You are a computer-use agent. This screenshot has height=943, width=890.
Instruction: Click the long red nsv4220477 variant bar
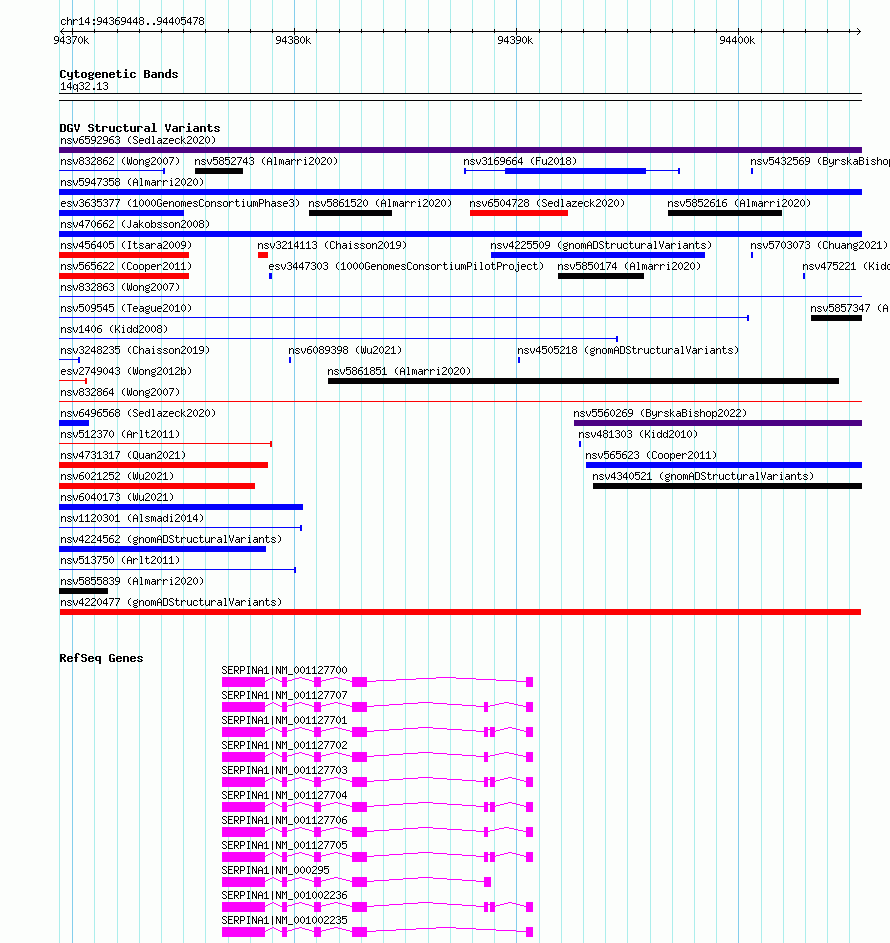tap(461, 613)
